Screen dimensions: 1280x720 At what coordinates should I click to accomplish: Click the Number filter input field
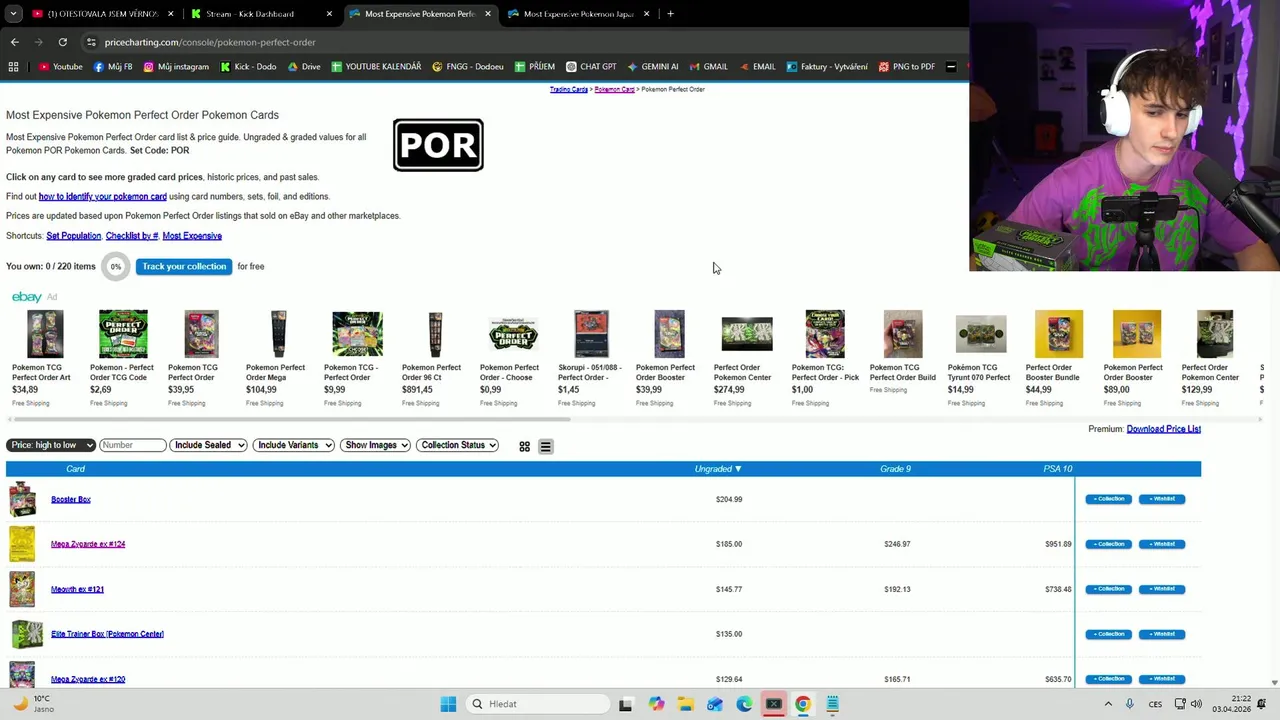tap(132, 445)
